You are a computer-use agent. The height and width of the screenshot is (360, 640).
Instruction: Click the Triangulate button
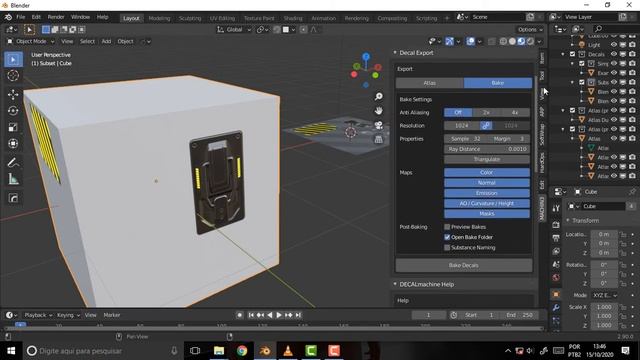click(x=487, y=159)
